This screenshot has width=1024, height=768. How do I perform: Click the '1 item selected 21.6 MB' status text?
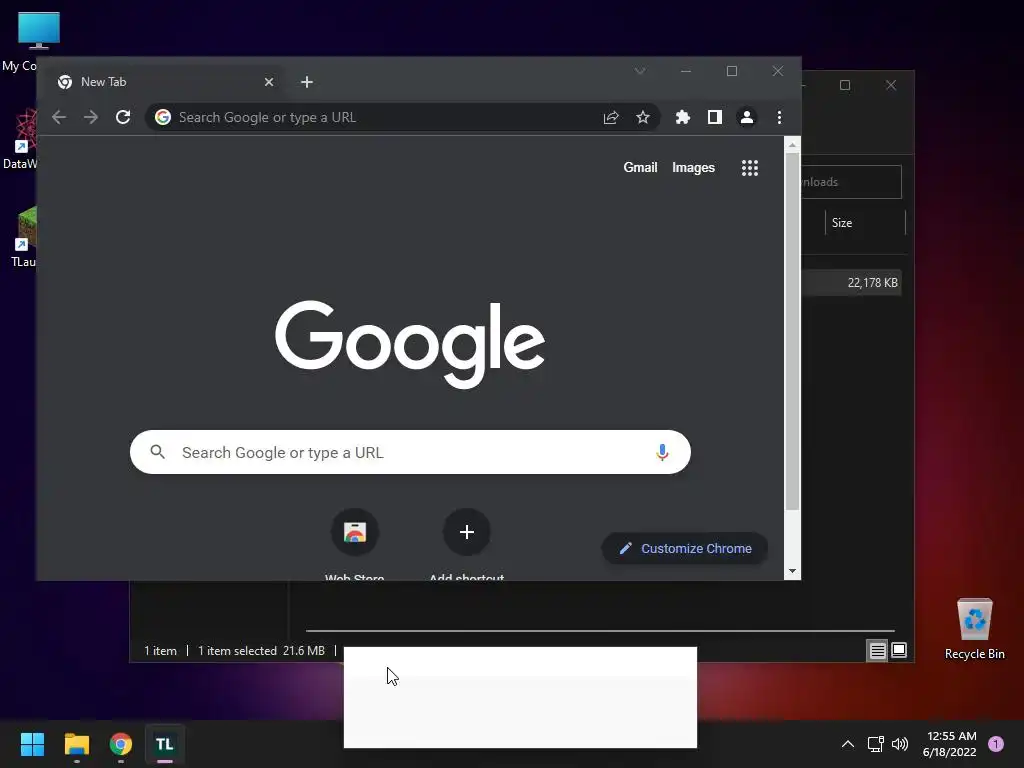pyautogui.click(x=261, y=650)
